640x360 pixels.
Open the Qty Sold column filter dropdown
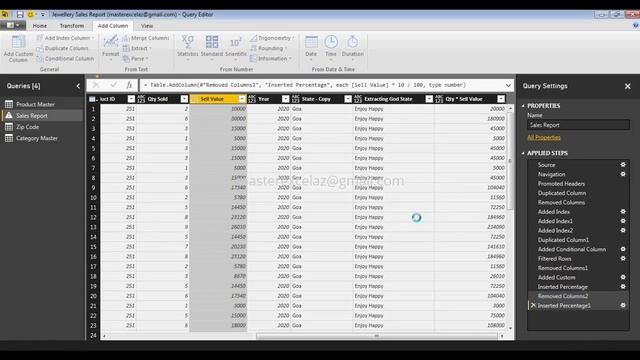tap(184, 99)
